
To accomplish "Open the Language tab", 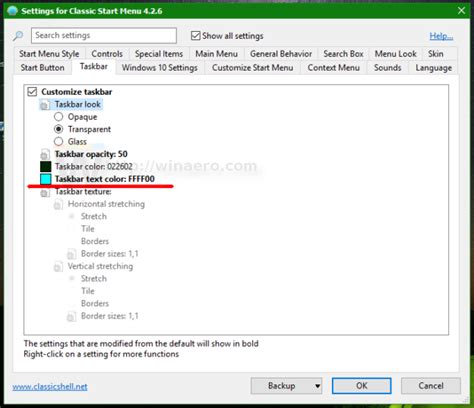I will (x=433, y=68).
